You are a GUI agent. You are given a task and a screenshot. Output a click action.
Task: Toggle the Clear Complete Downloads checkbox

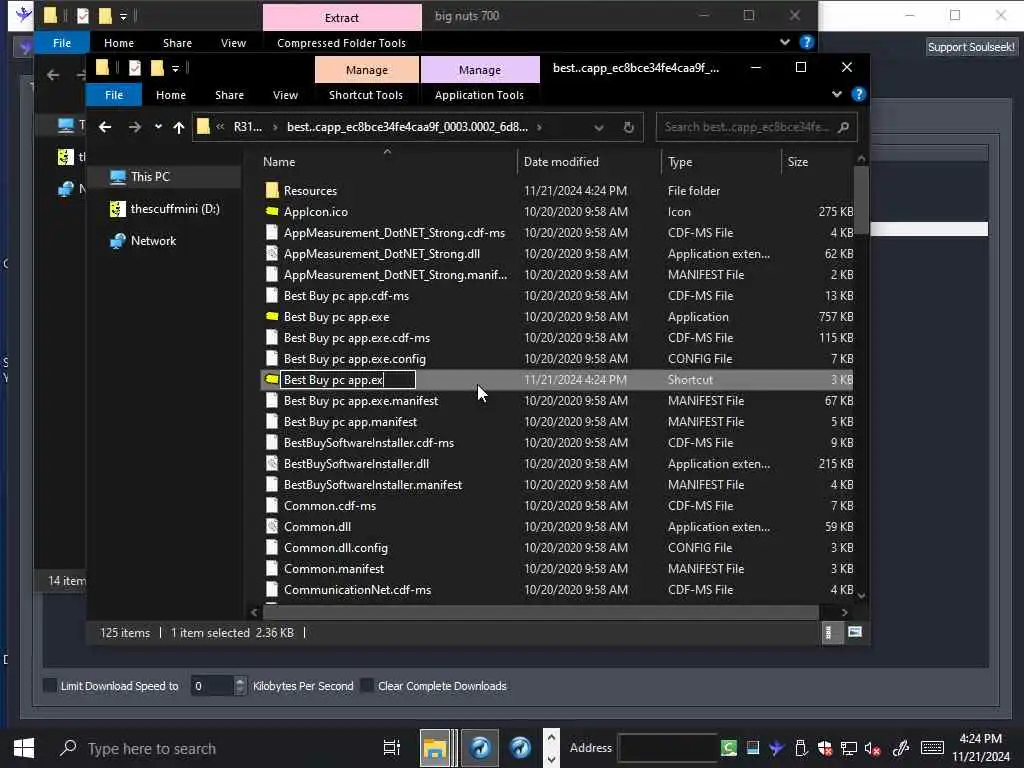367,685
